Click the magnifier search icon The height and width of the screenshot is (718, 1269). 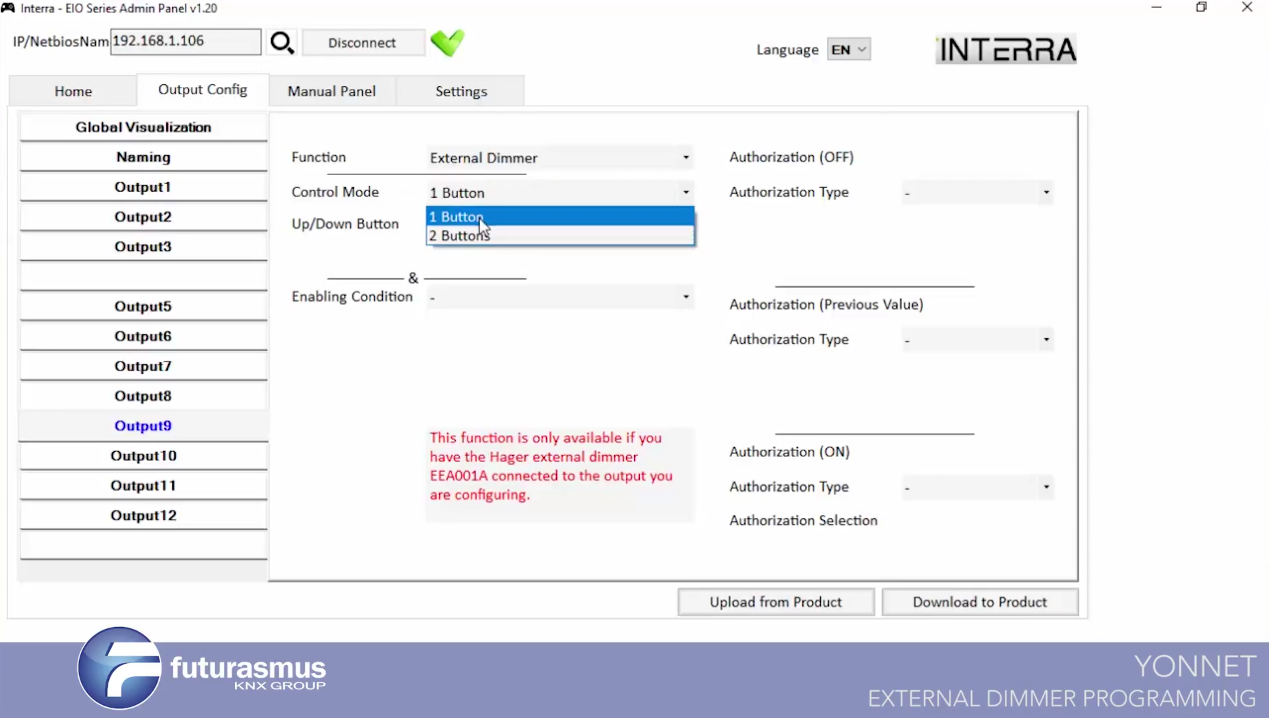[282, 43]
